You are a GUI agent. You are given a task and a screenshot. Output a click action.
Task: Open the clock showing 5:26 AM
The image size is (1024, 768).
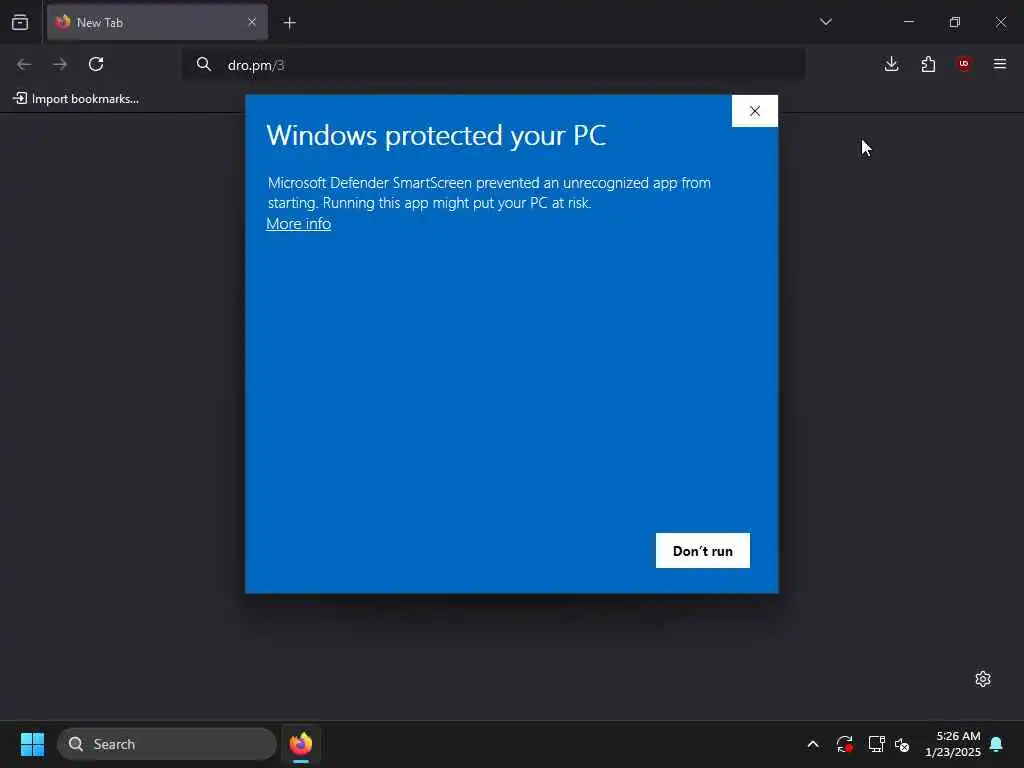pos(953,744)
